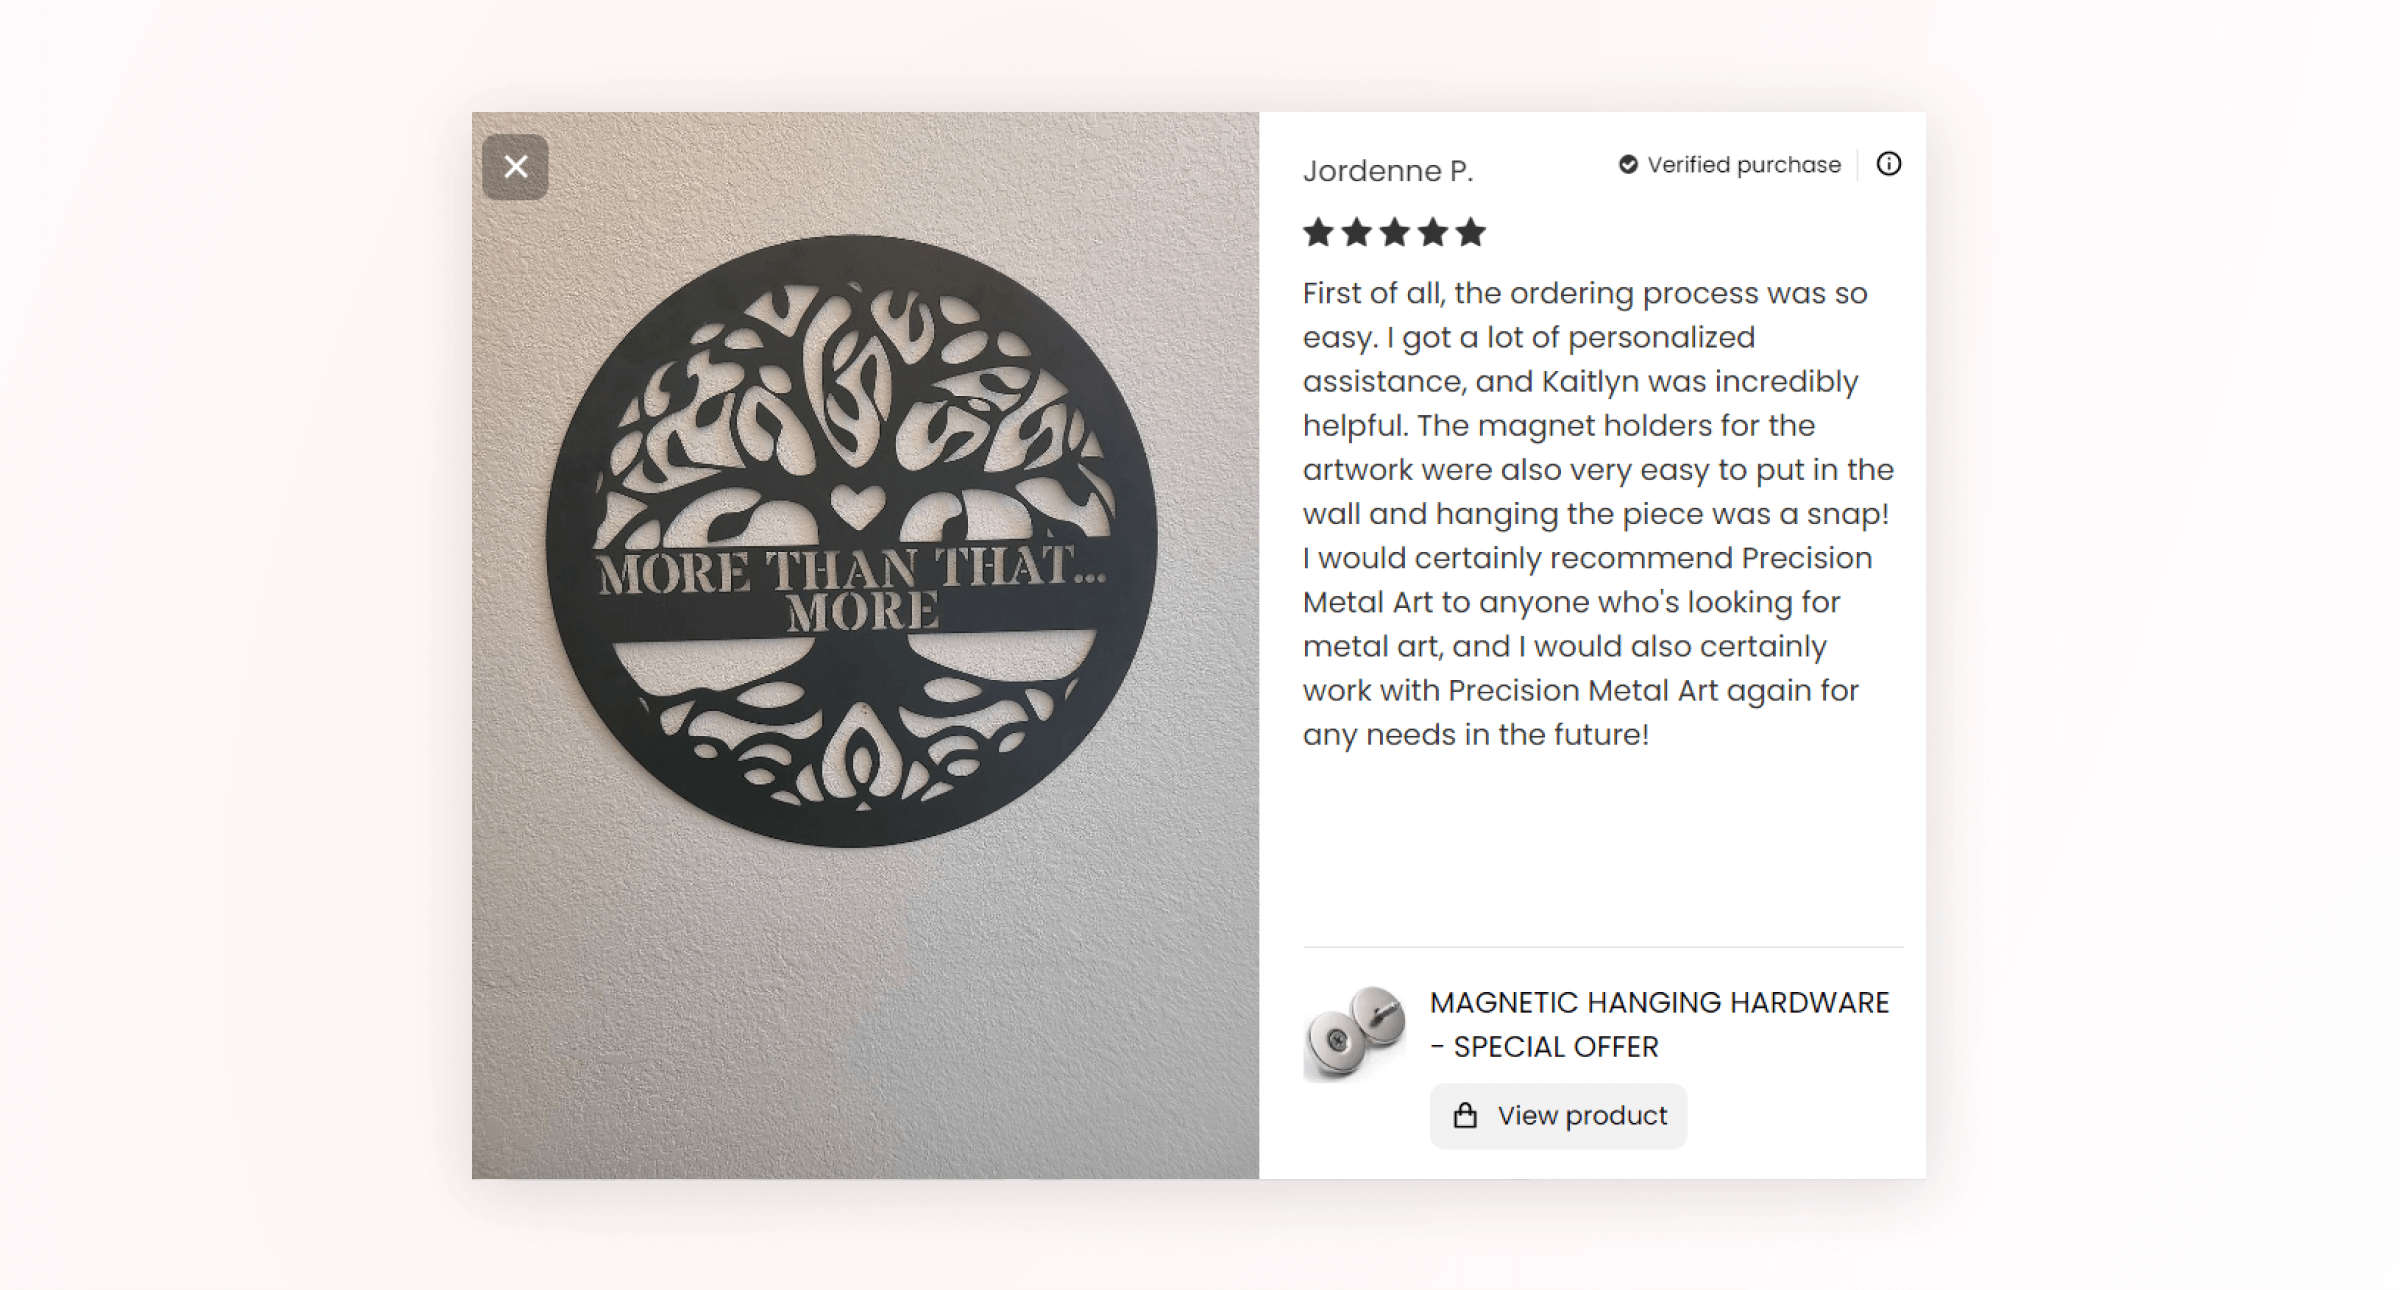
Task: Click the tree of life review photo
Action: pos(865,645)
